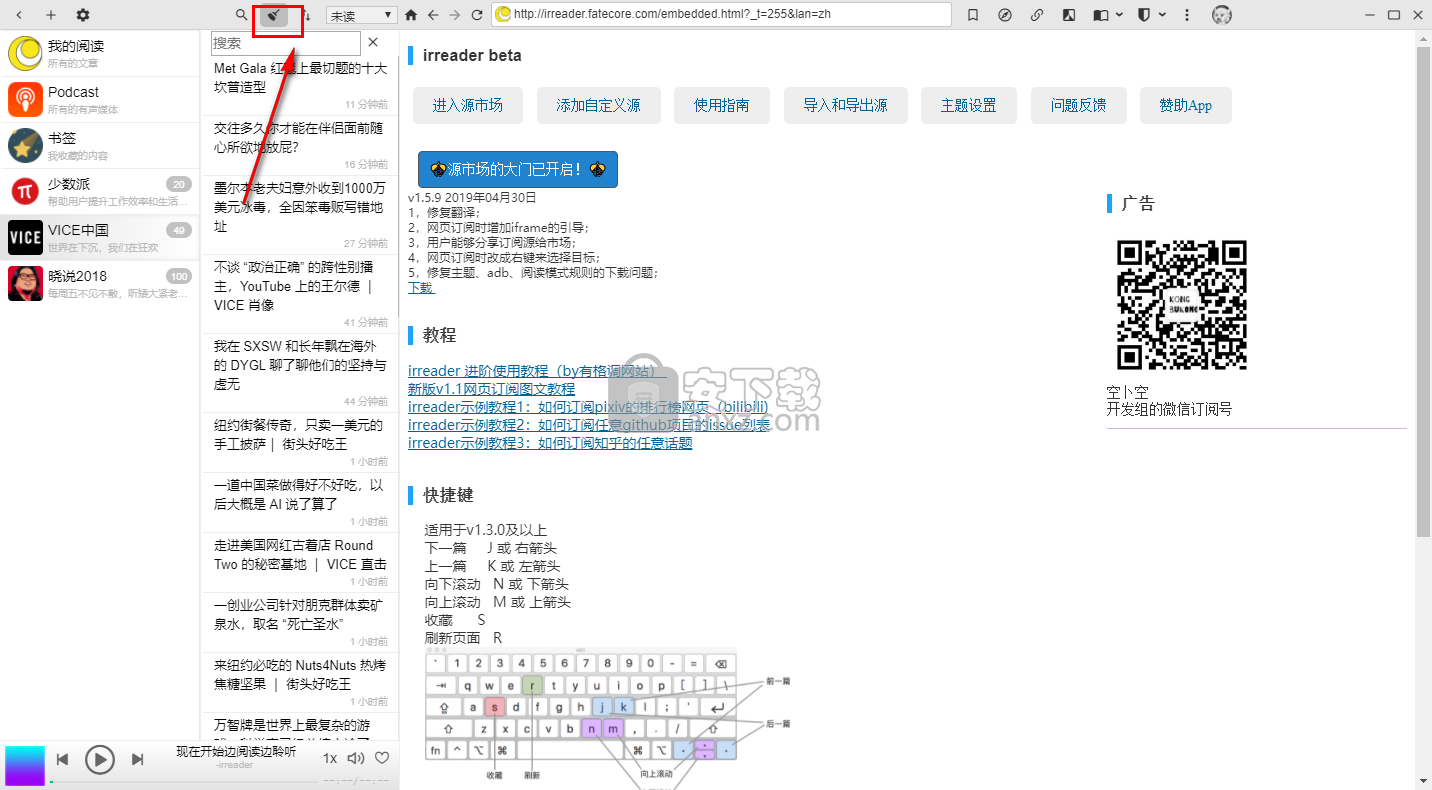Skip to previous audio track
Image resolution: width=1432 pixels, height=790 pixels.
[62, 760]
